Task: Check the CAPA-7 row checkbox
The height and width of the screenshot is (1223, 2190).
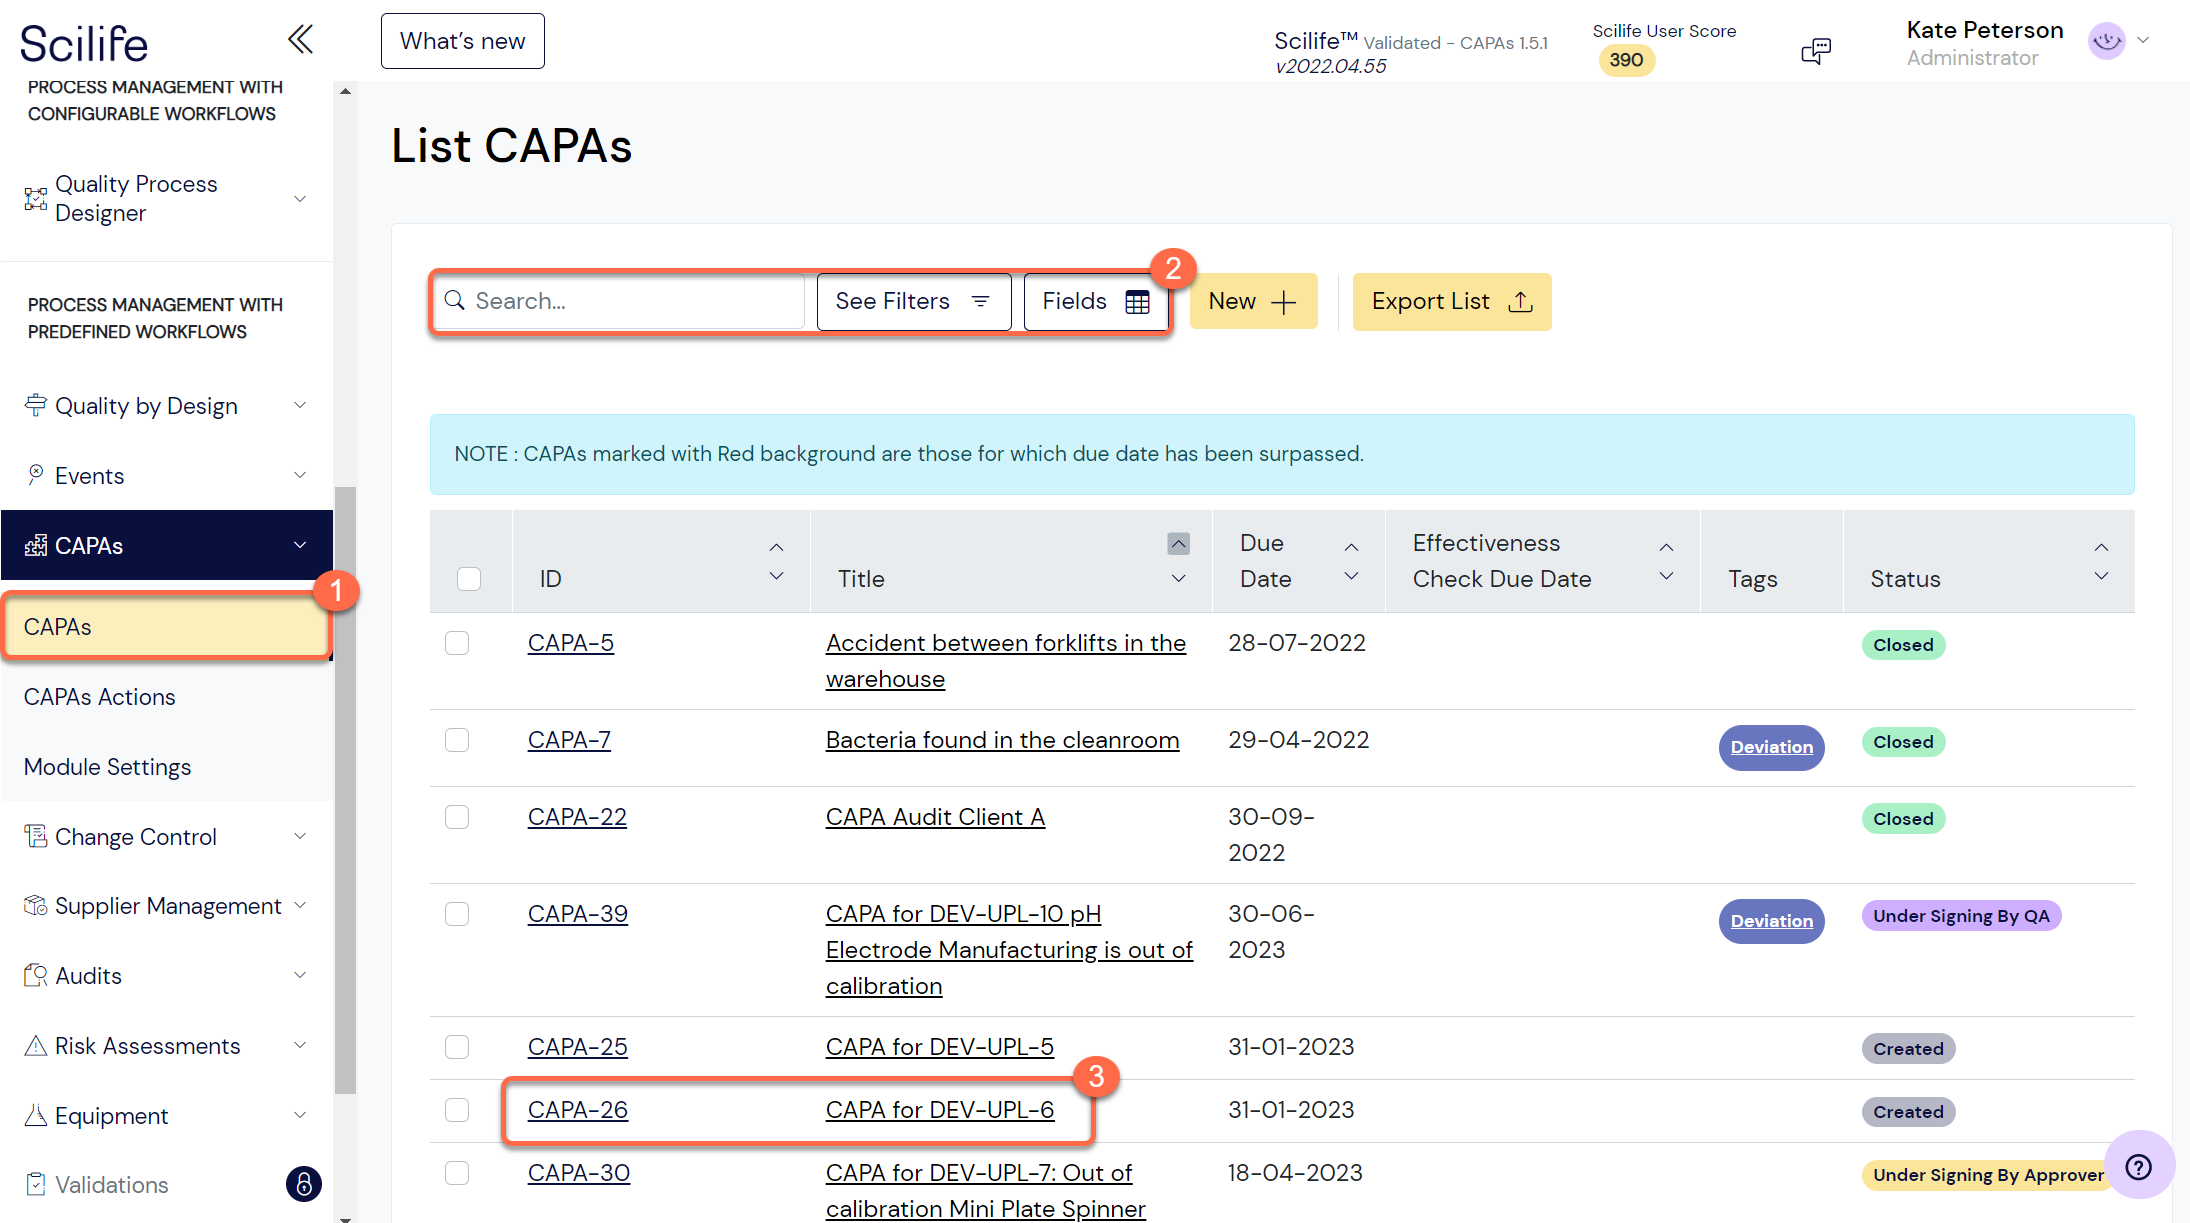Action: click(457, 740)
